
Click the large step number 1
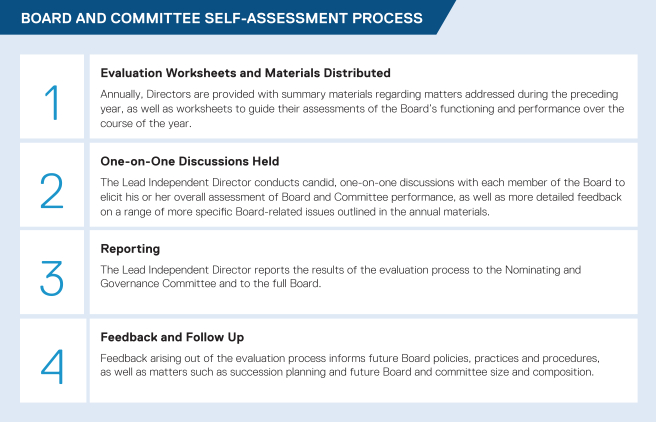click(52, 102)
